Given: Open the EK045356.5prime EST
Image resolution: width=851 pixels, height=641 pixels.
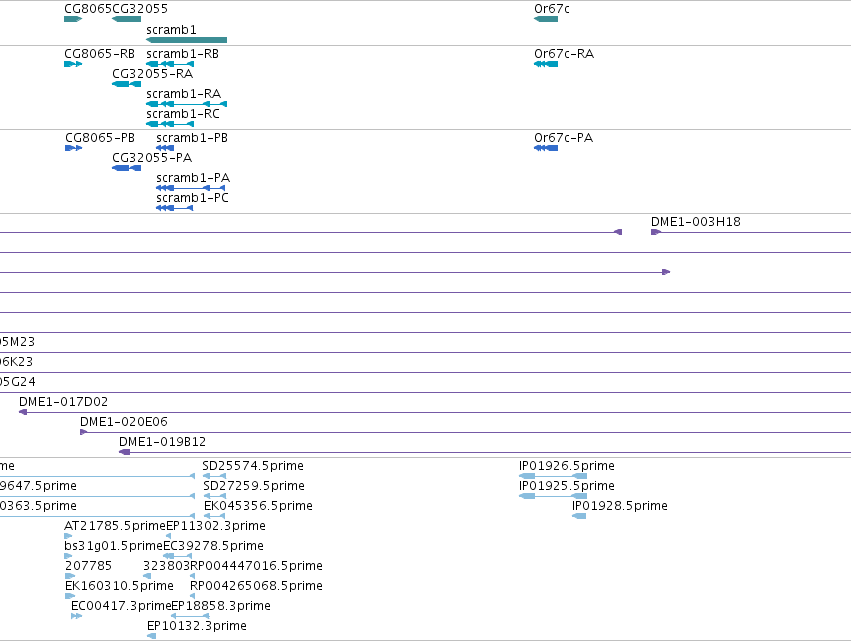Looking at the screenshot, I should pyautogui.click(x=214, y=516).
